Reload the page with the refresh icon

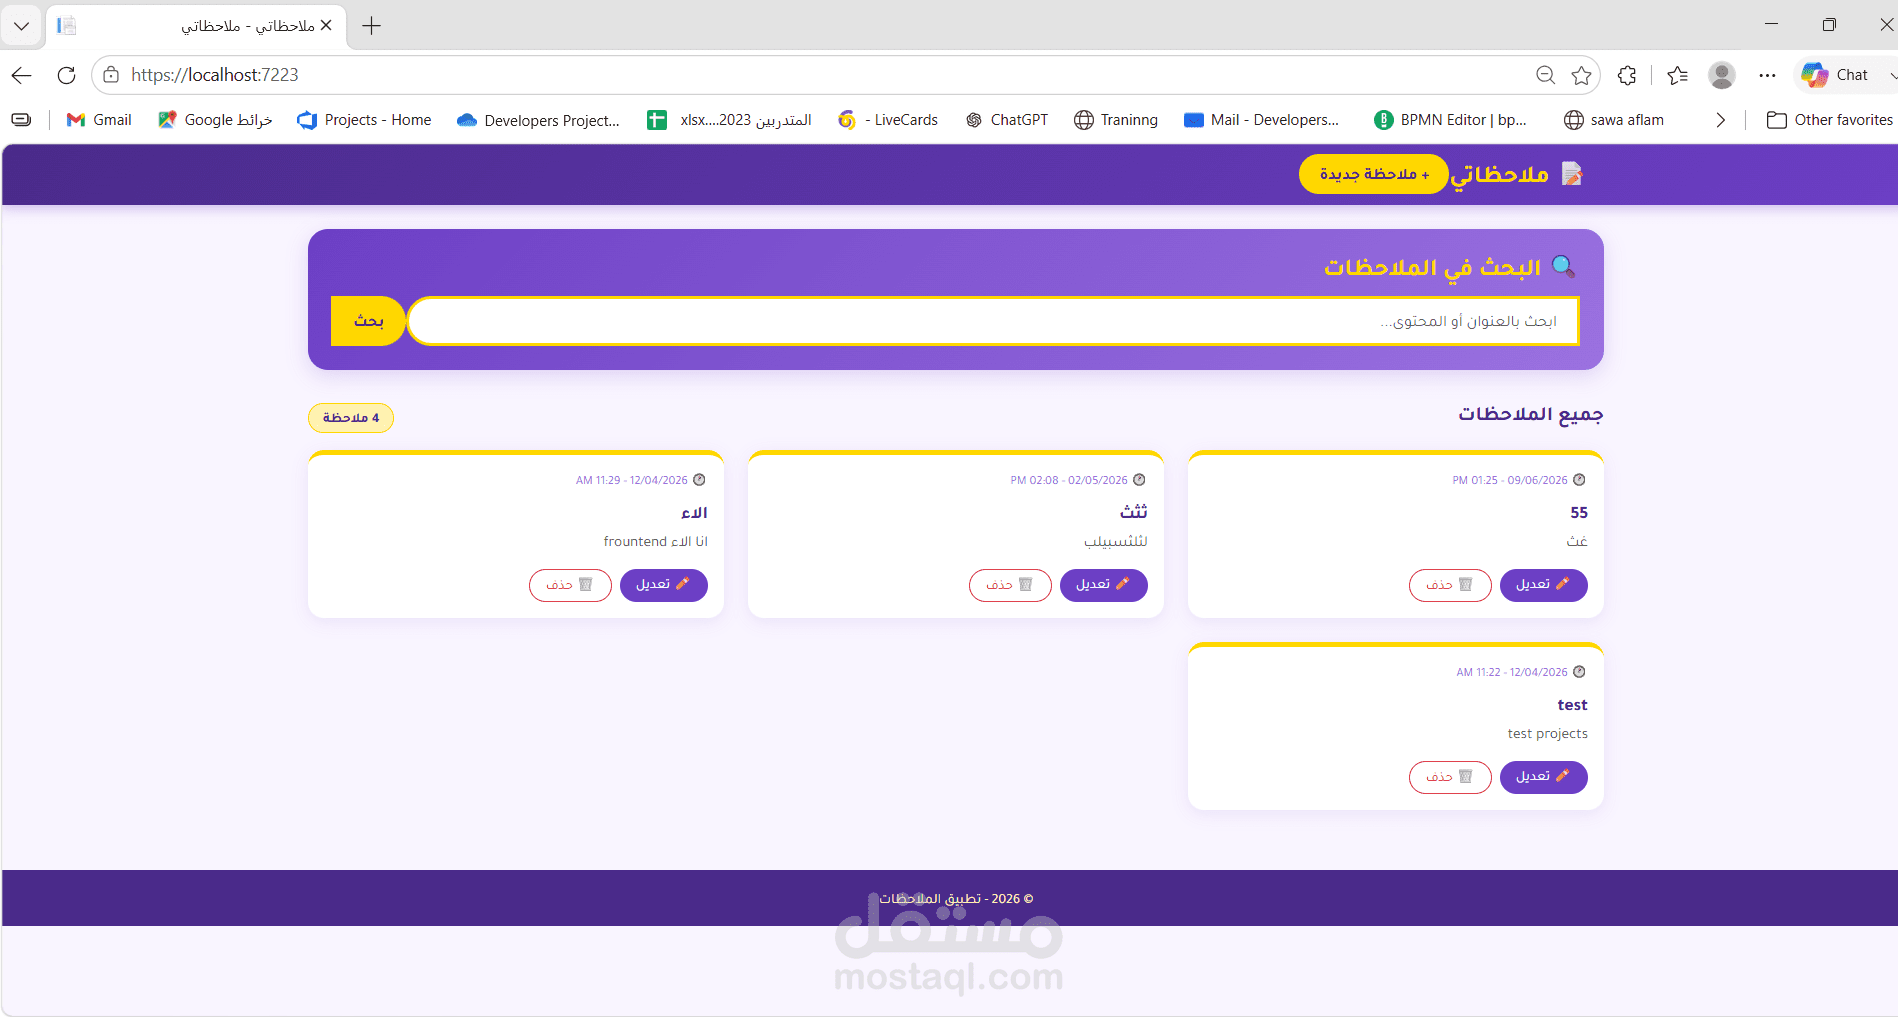click(x=66, y=75)
